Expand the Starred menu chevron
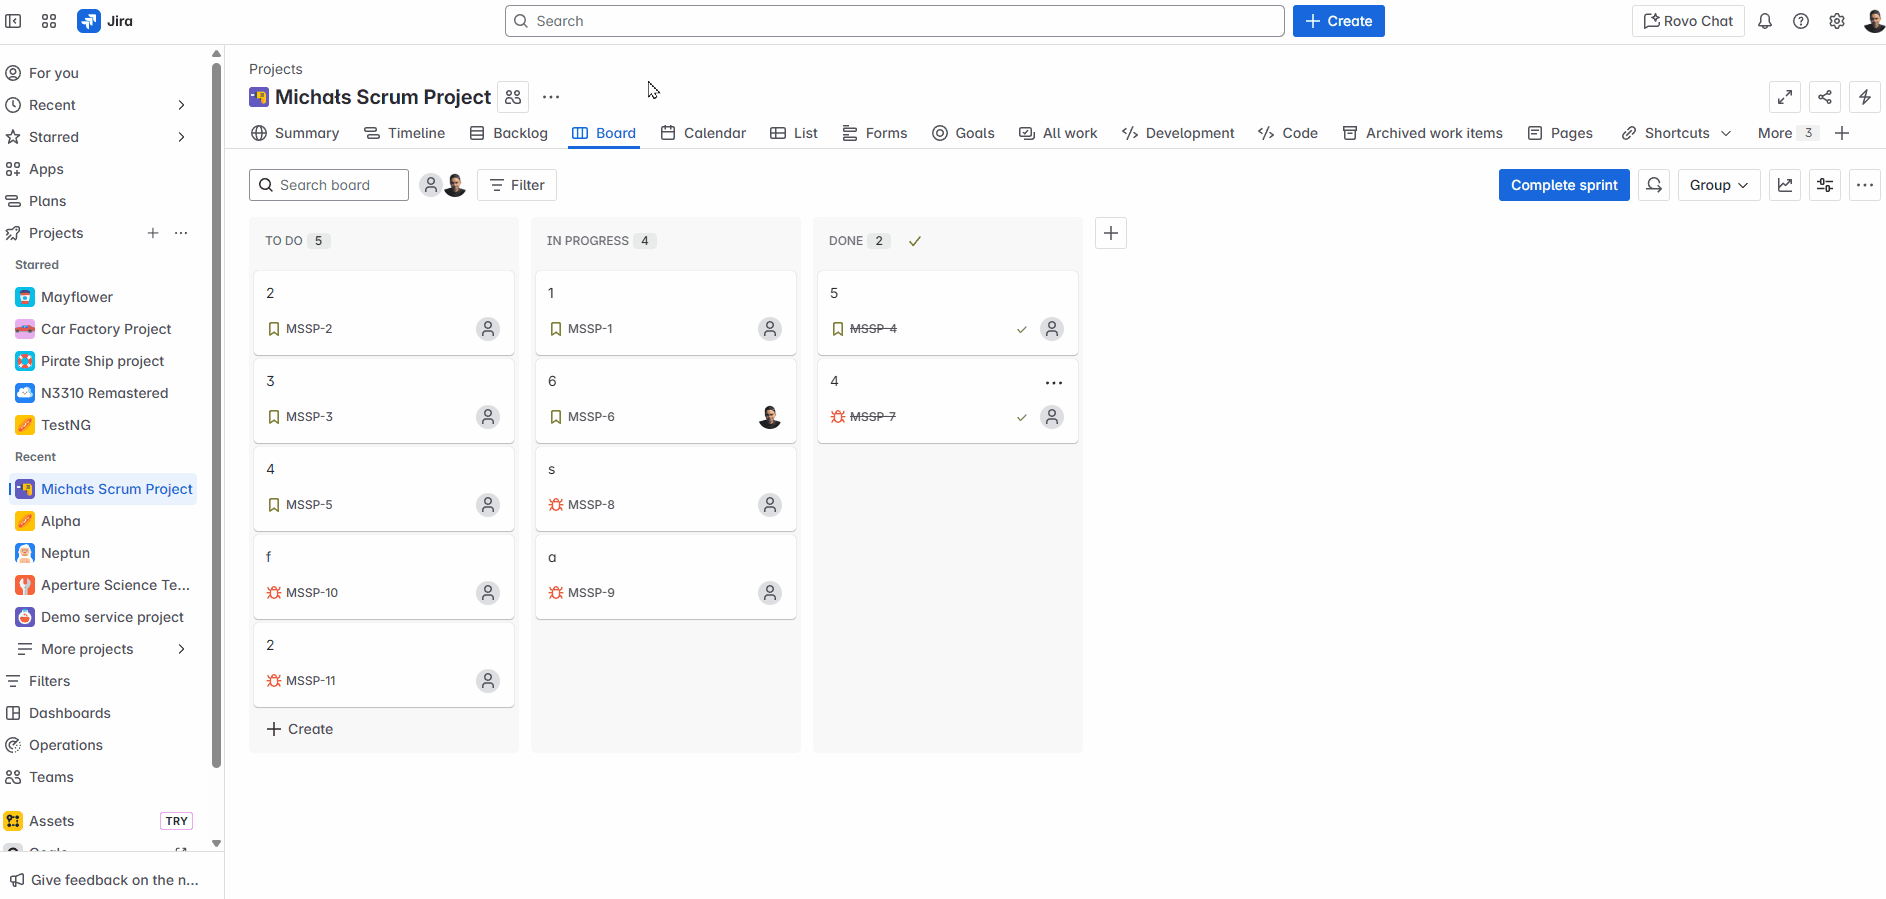The height and width of the screenshot is (899, 1886). tap(181, 137)
